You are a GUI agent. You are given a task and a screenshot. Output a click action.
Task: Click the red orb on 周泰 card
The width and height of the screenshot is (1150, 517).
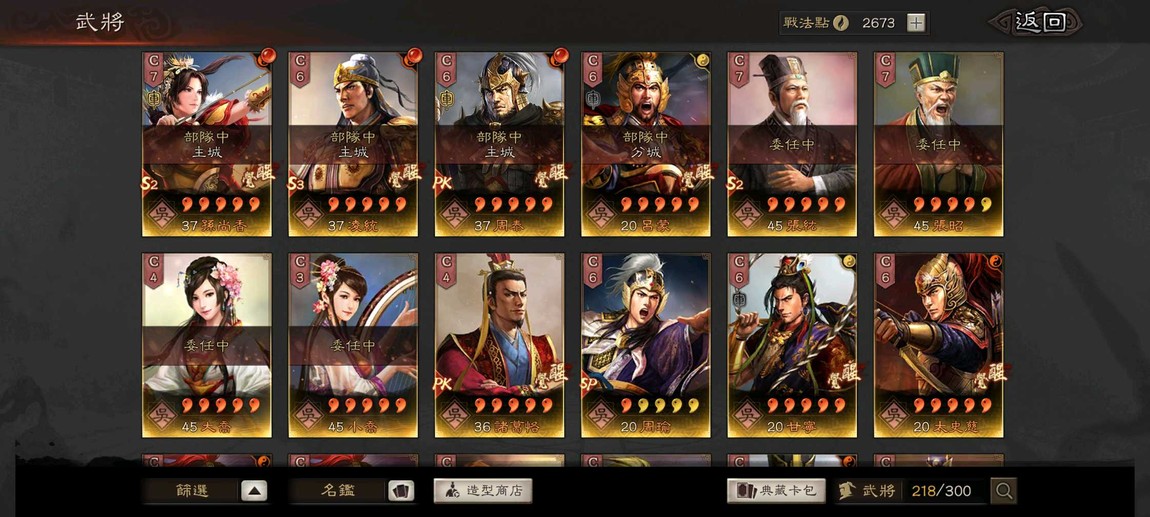560,56
